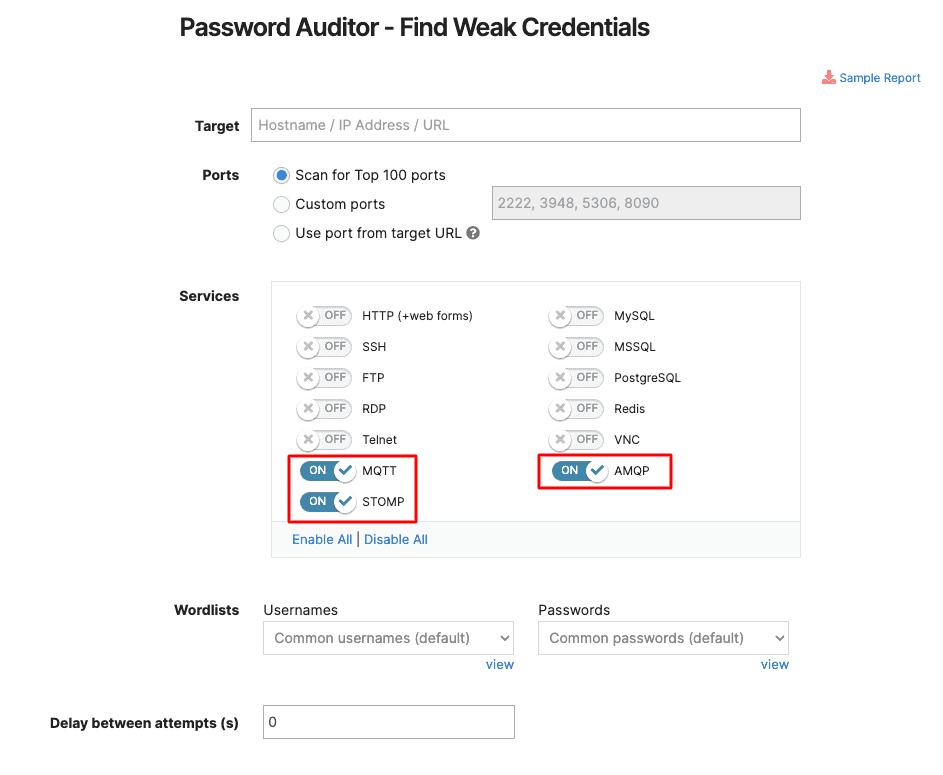Open the Passwords wordlist dropdown
The height and width of the screenshot is (775, 943).
[x=663, y=637]
